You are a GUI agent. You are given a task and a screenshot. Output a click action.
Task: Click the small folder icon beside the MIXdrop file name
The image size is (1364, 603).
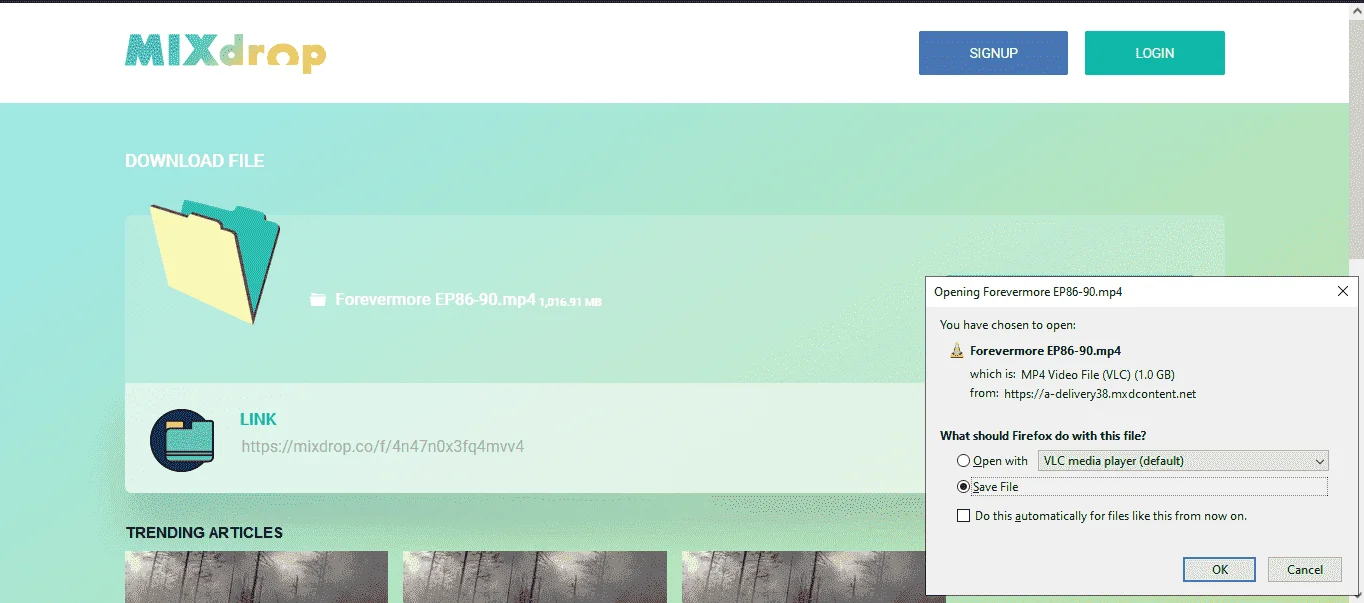[x=318, y=300]
